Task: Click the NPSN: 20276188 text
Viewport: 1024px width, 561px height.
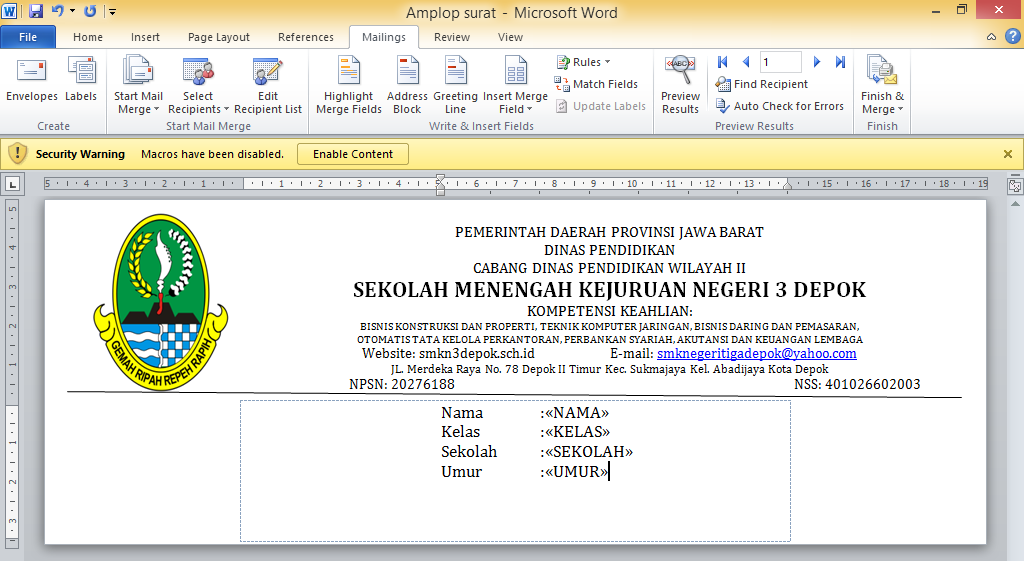Action: (402, 384)
